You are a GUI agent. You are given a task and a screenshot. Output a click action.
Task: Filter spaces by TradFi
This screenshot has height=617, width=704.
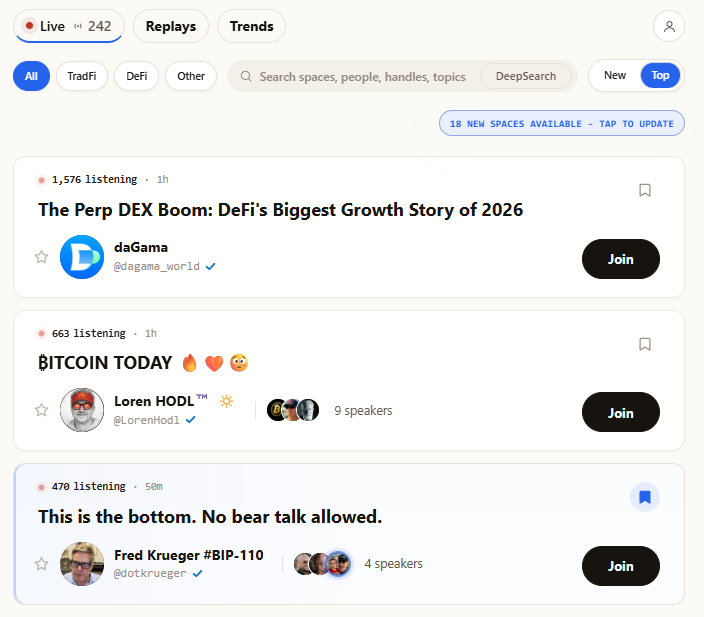click(x=82, y=76)
